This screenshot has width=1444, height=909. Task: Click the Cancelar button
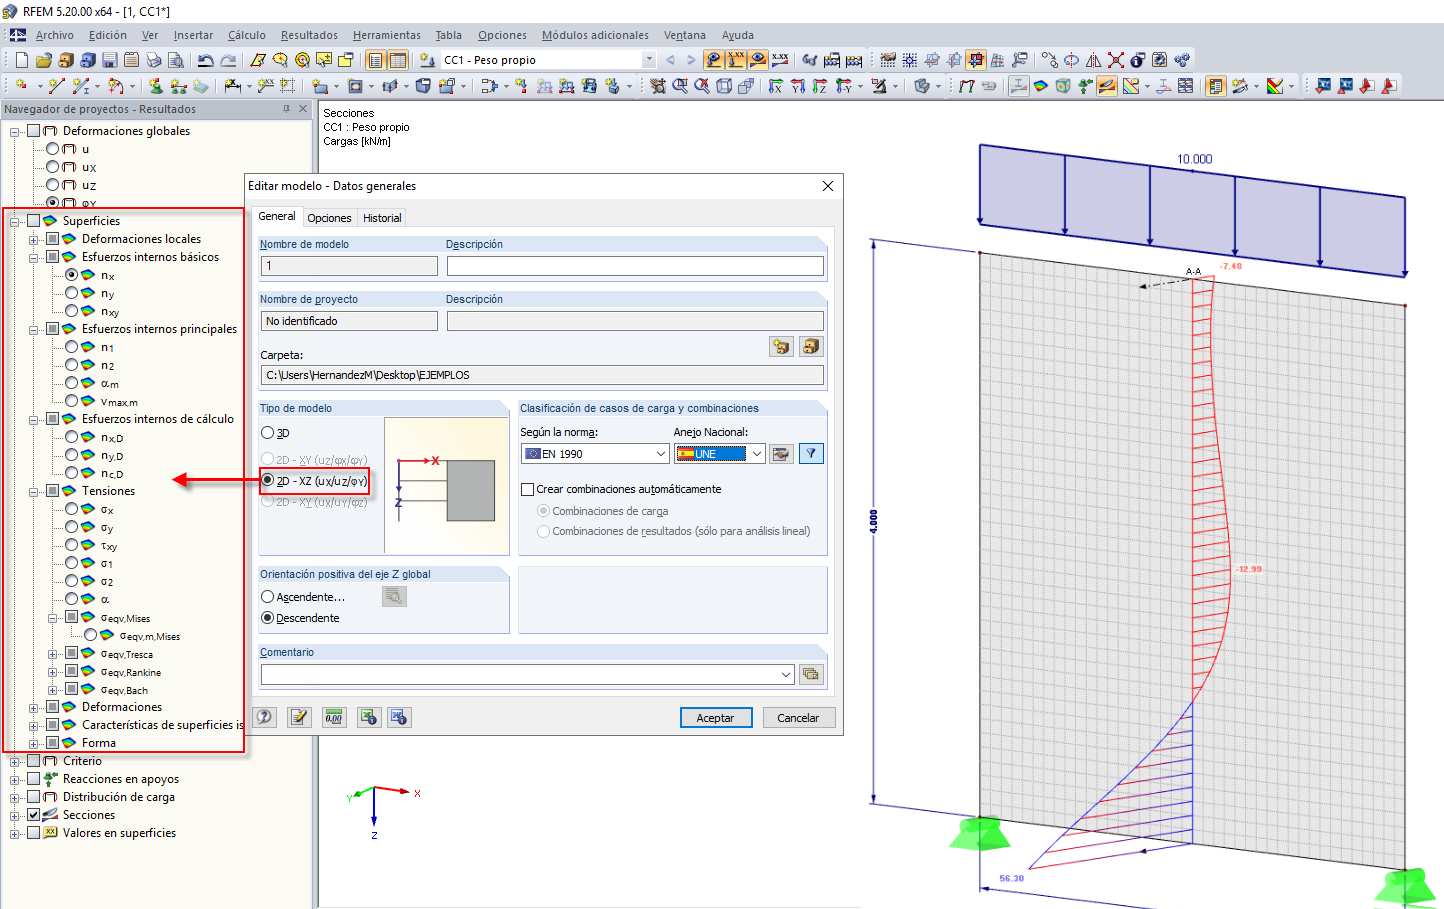[x=799, y=718]
